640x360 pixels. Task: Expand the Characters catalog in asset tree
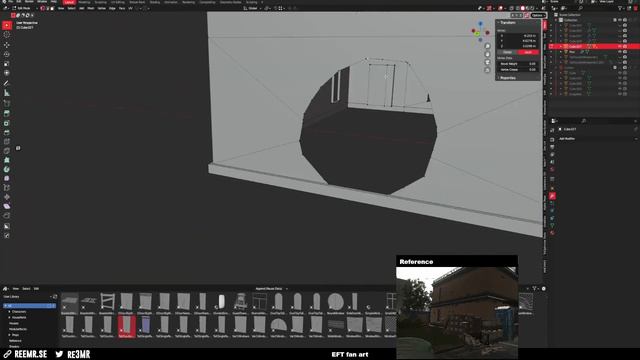click(9, 311)
